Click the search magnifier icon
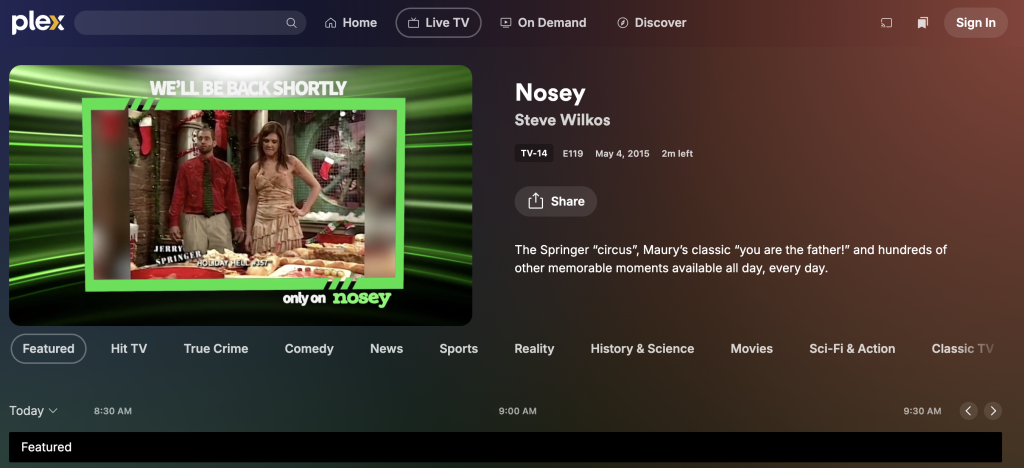The width and height of the screenshot is (1024, 468). [291, 23]
